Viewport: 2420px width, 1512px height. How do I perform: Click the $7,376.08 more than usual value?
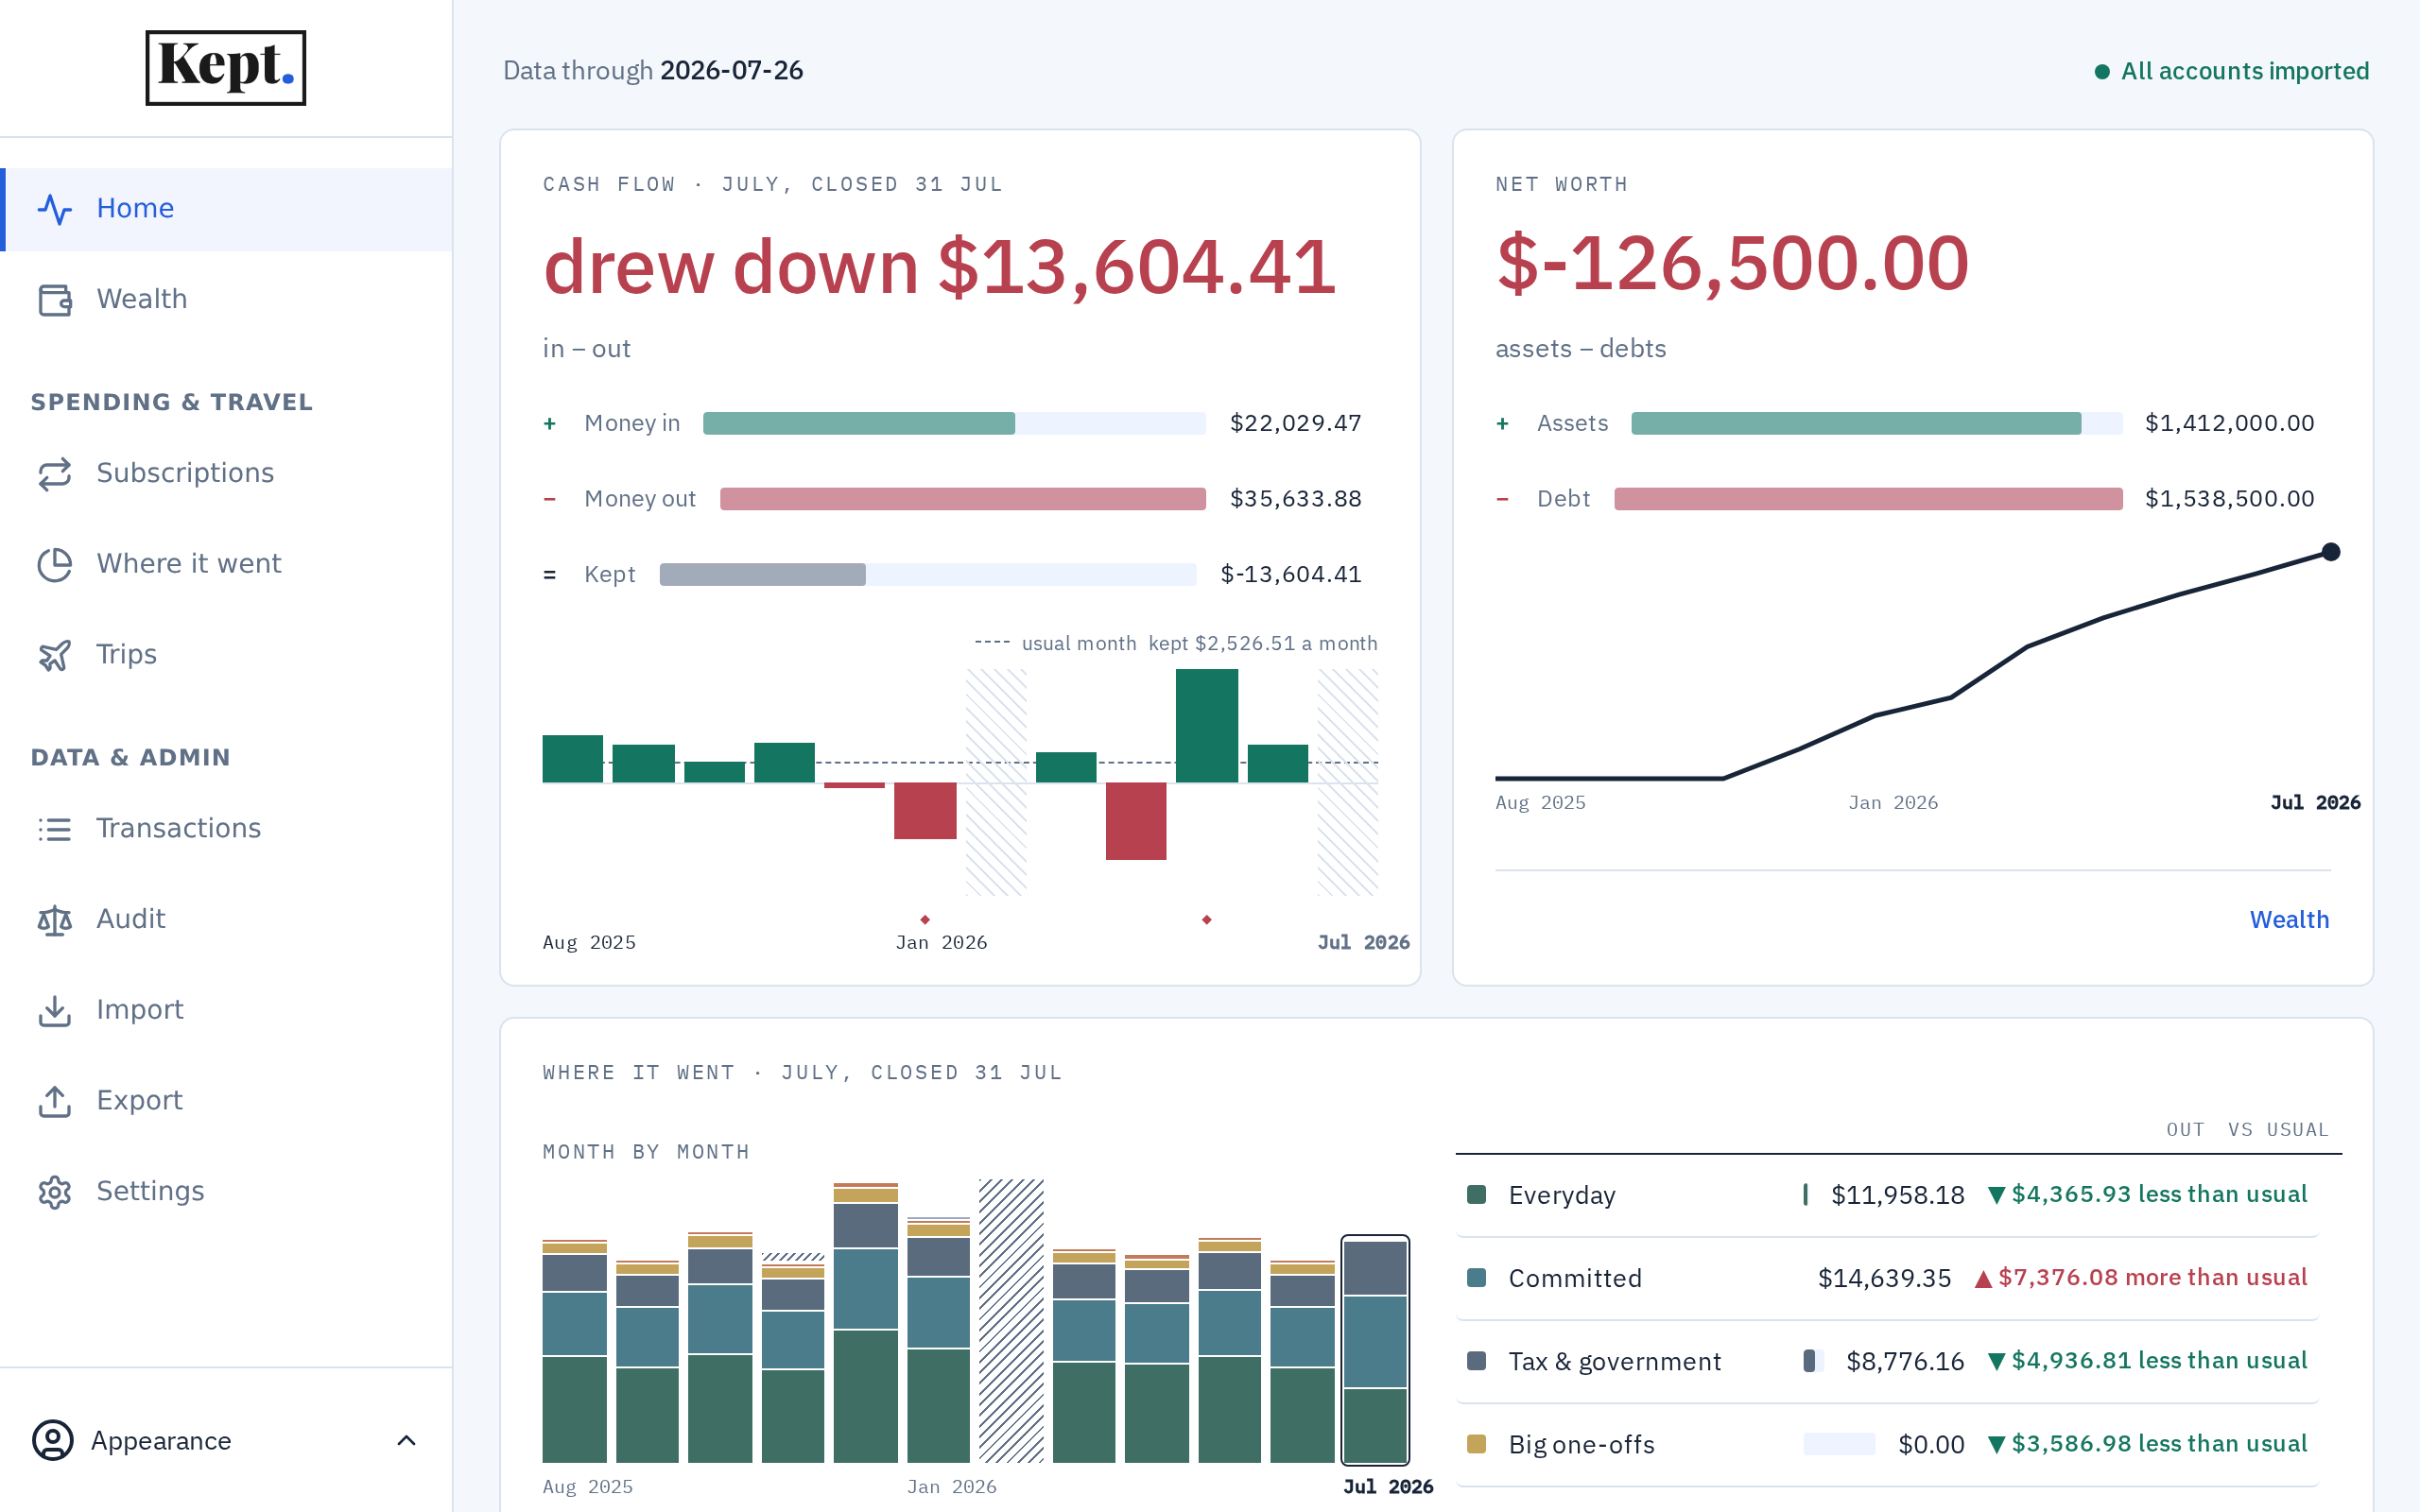(x=2141, y=1278)
